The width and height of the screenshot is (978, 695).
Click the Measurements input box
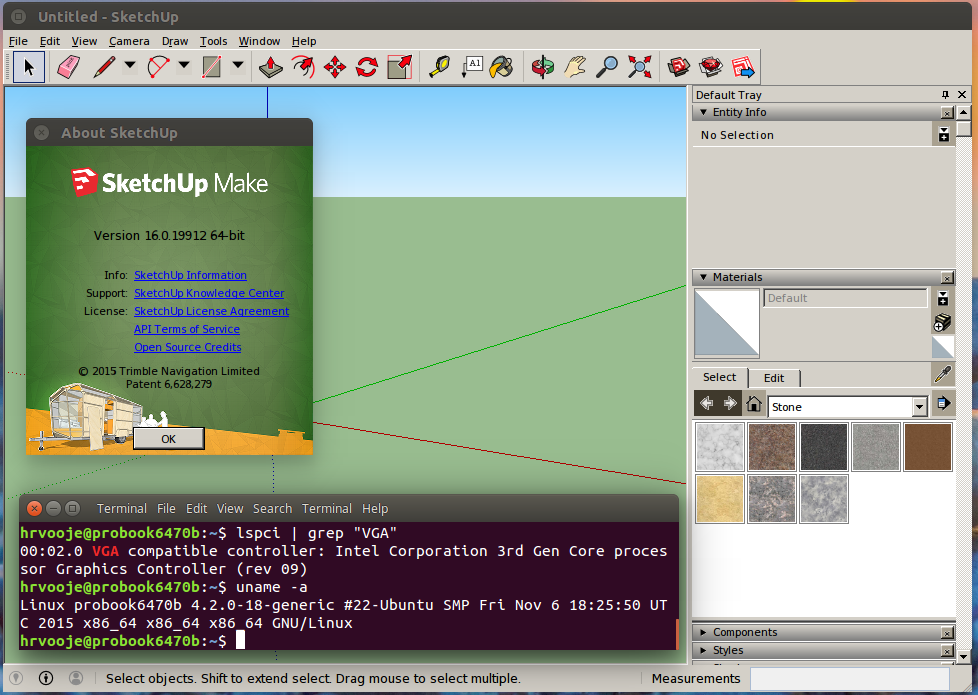click(x=850, y=678)
